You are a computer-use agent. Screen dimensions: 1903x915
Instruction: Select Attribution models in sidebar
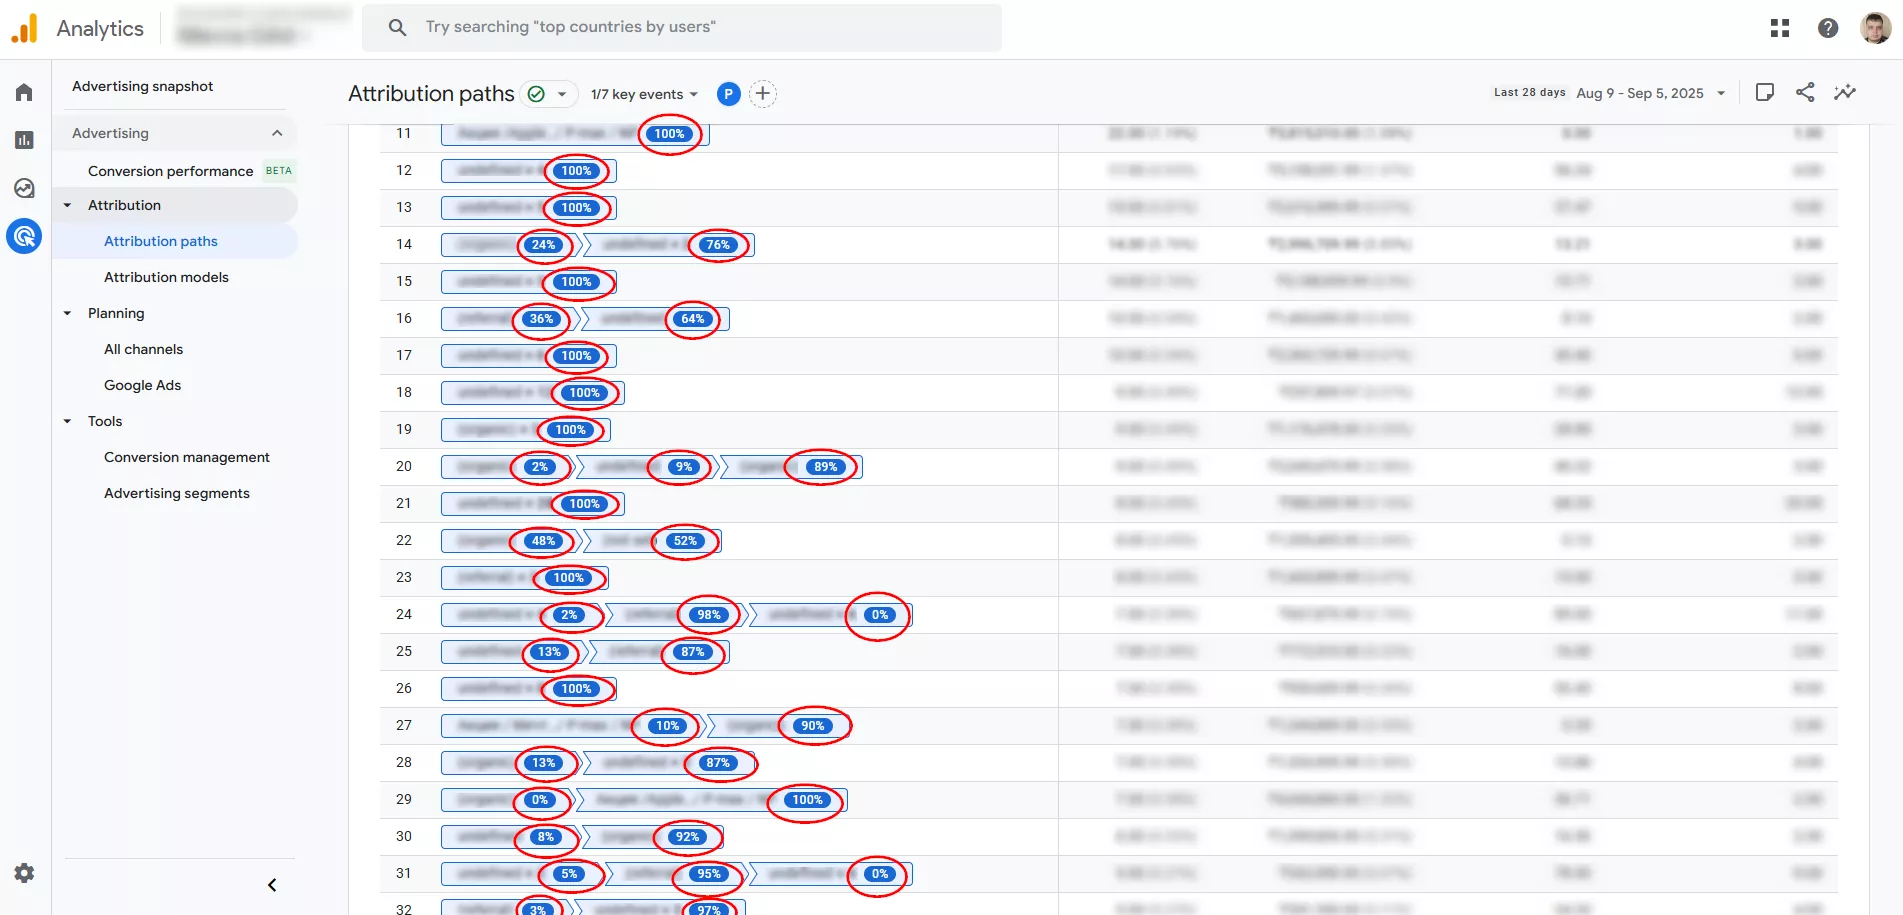click(x=166, y=277)
